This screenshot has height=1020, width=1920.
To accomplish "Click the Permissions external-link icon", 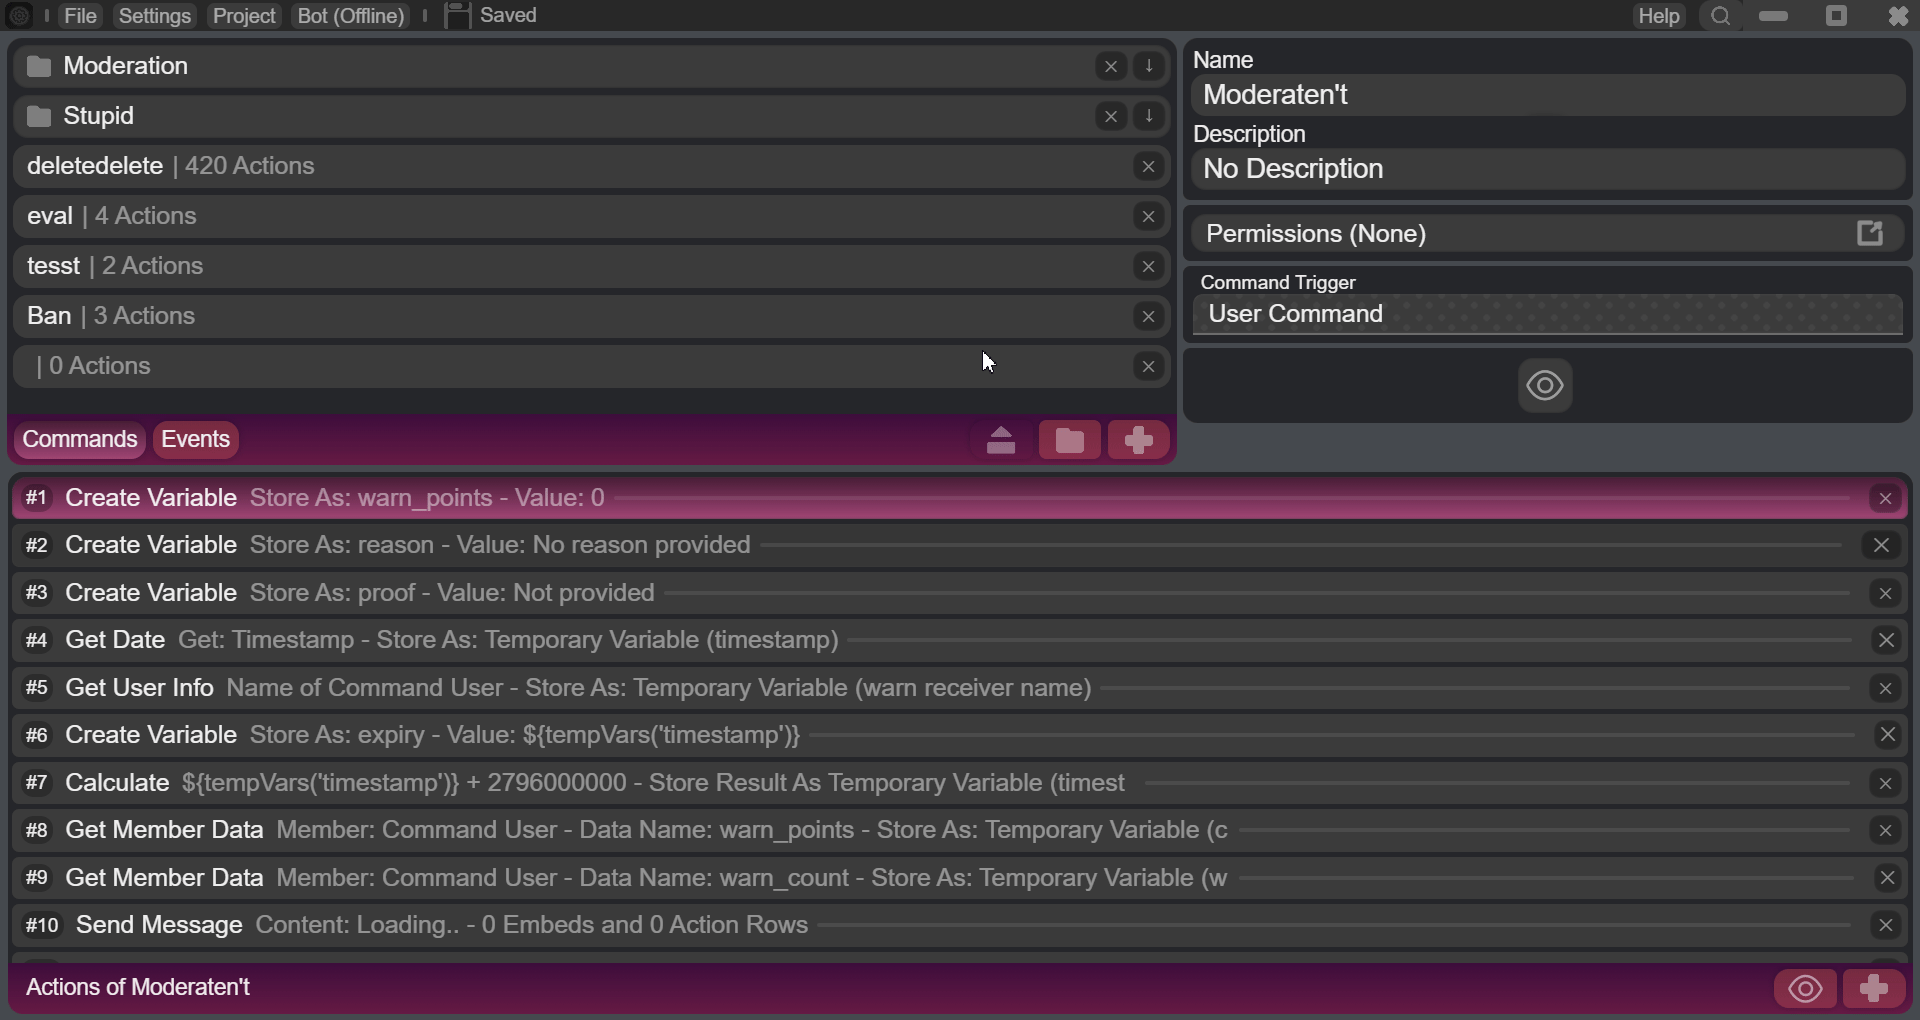I will (x=1870, y=233).
